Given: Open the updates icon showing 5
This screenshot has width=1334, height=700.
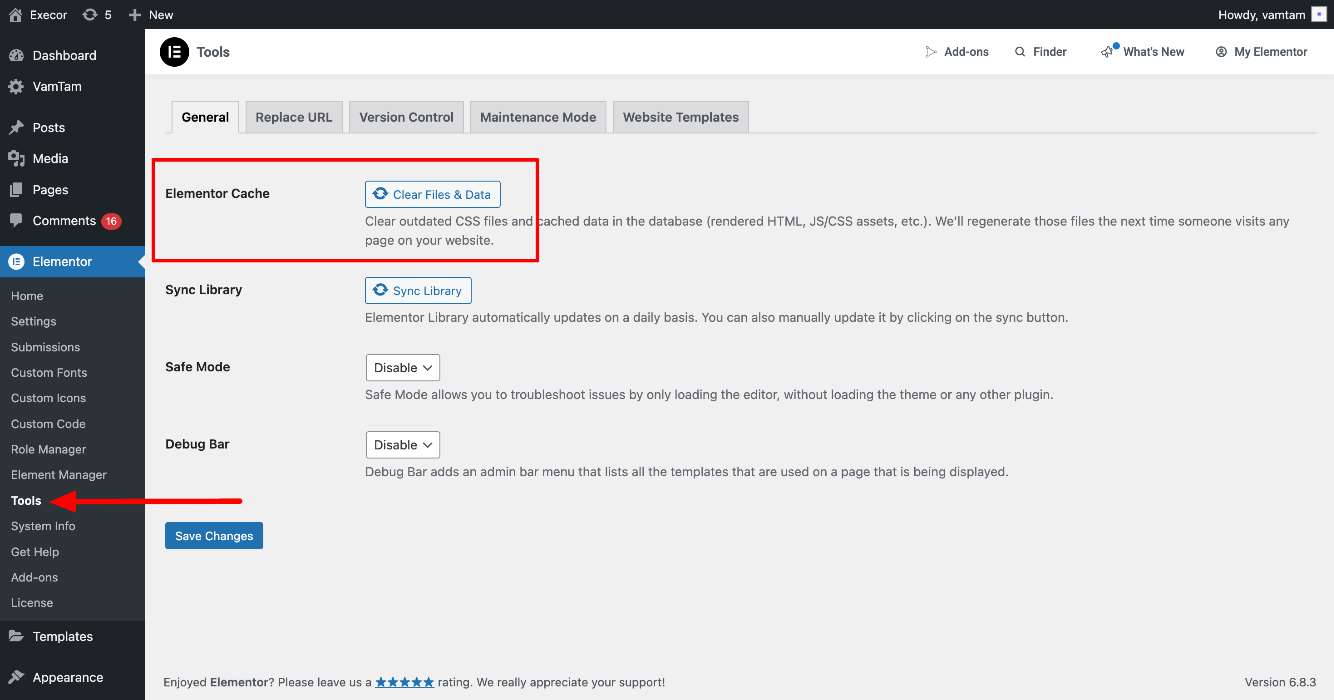Looking at the screenshot, I should [90, 14].
